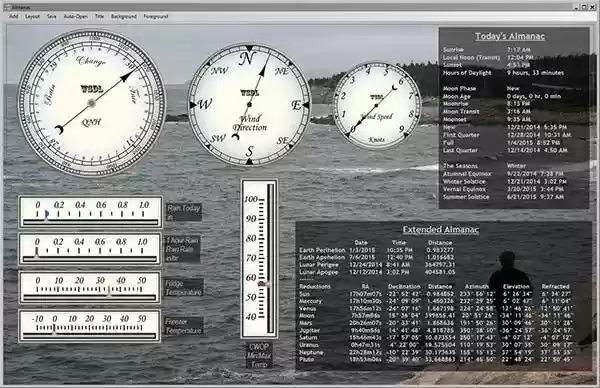Image resolution: width=600 pixels, height=388 pixels.
Task: Click the Declination column header
Action: [404, 286]
